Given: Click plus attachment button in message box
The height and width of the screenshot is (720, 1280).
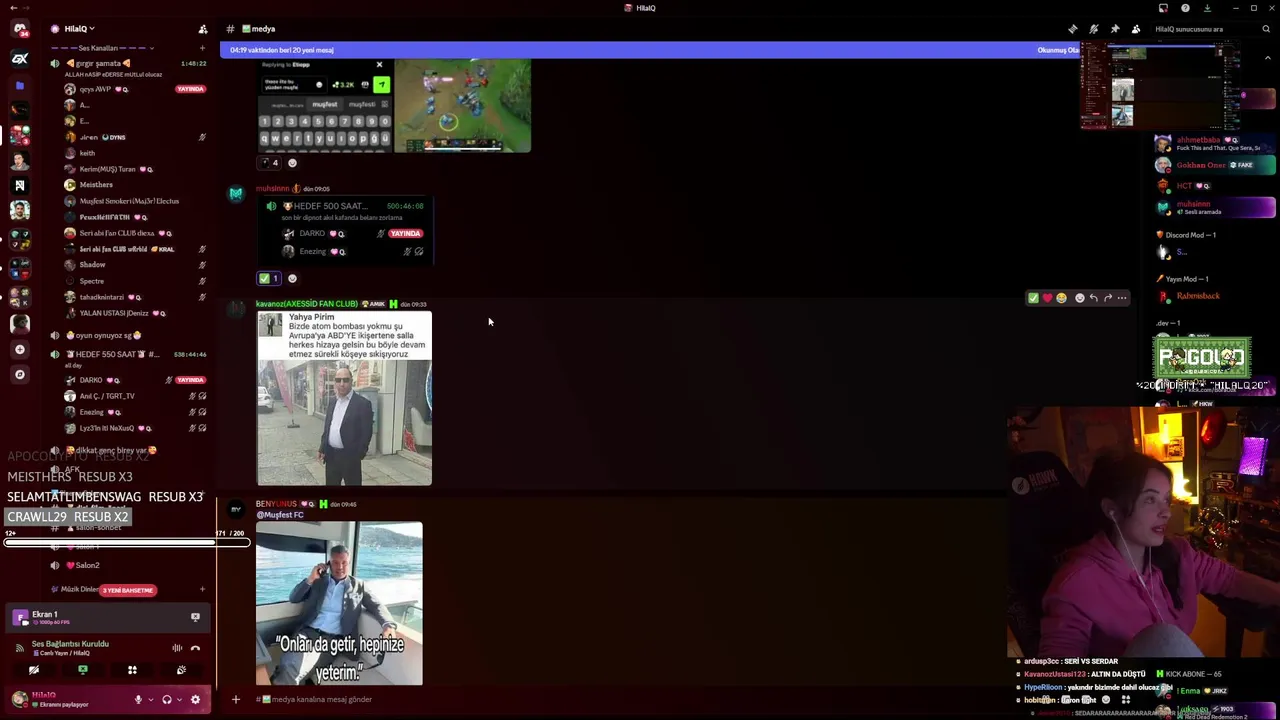Looking at the screenshot, I should (236, 699).
